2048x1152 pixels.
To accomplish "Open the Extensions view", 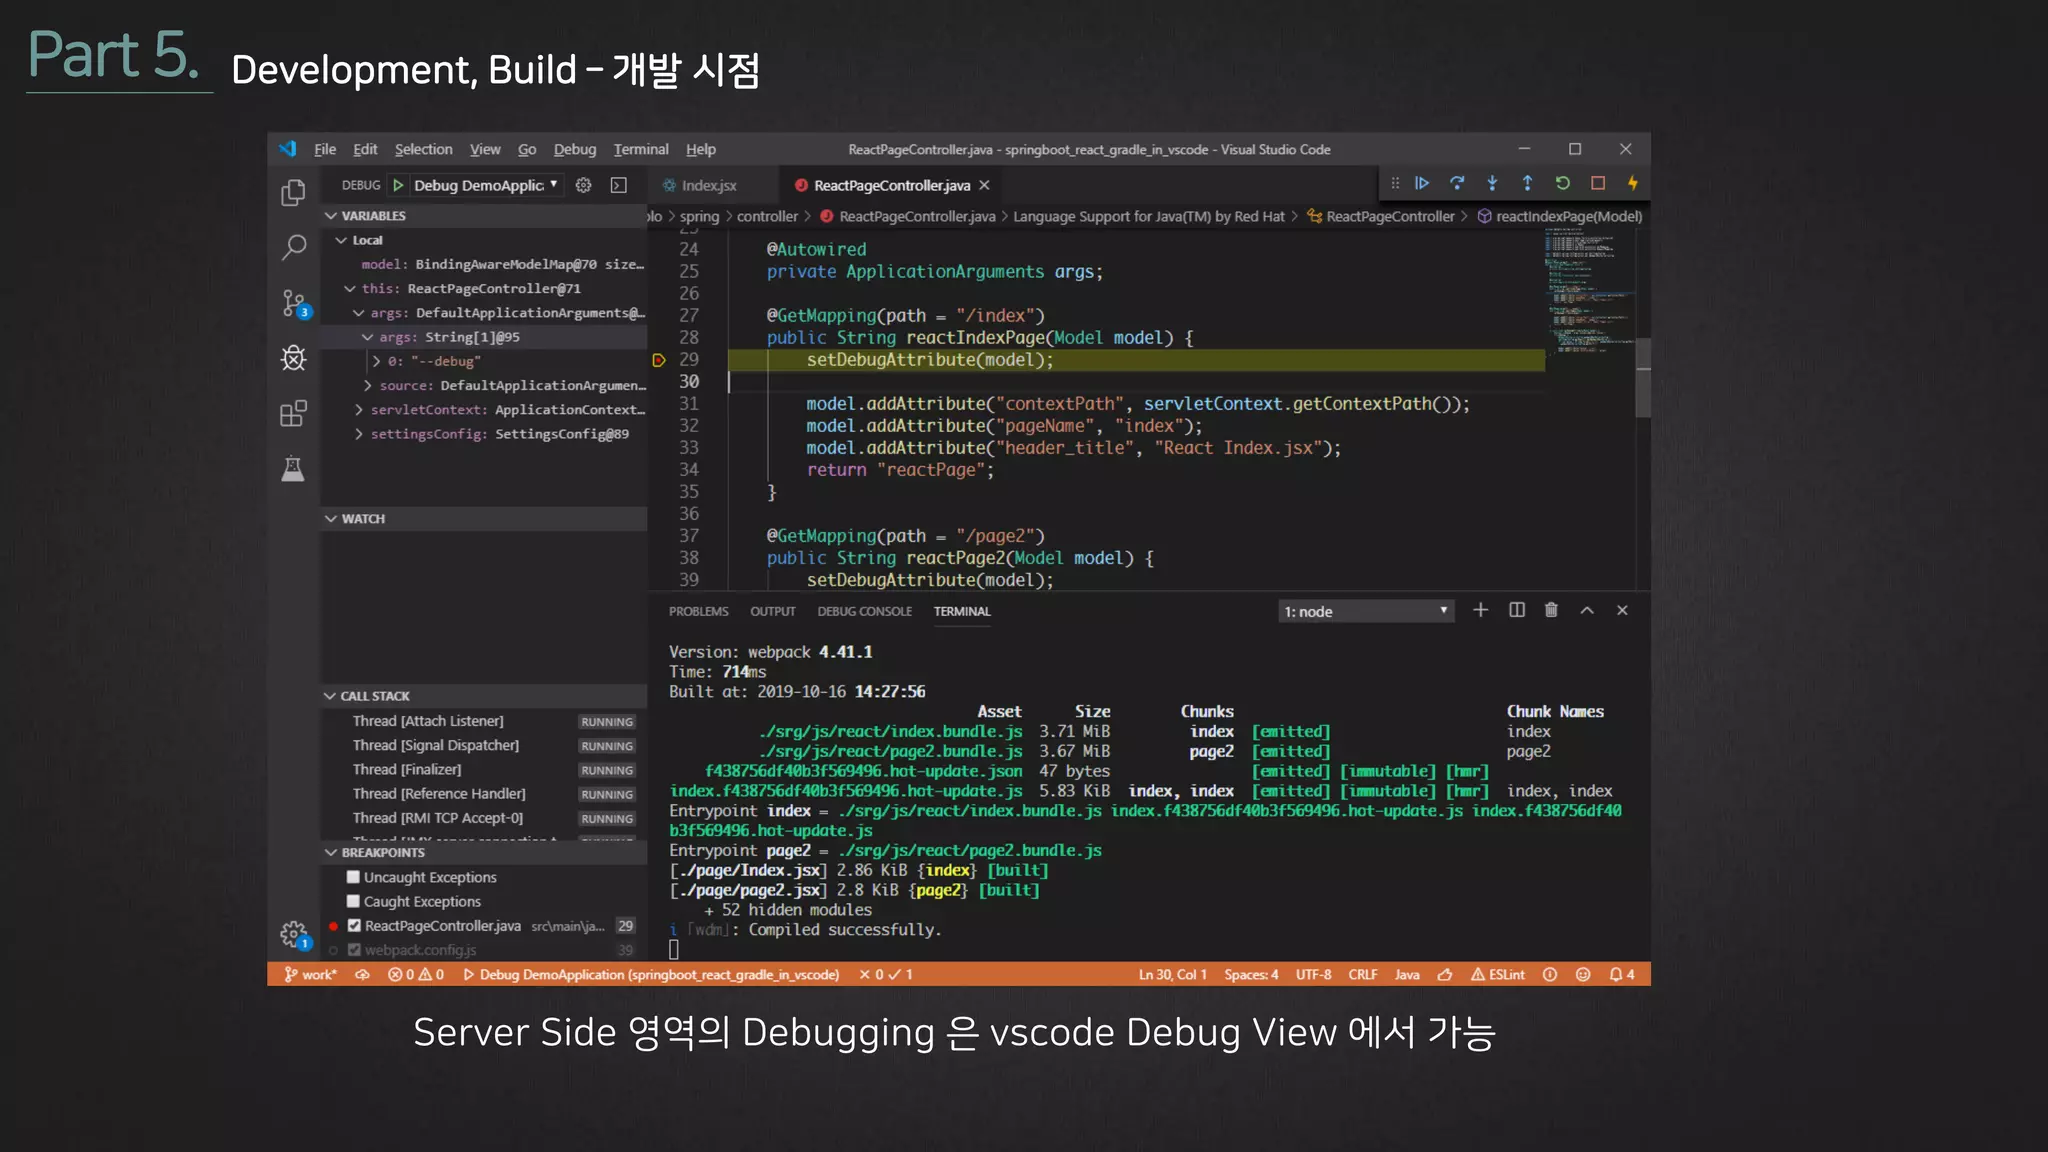I will 293,413.
